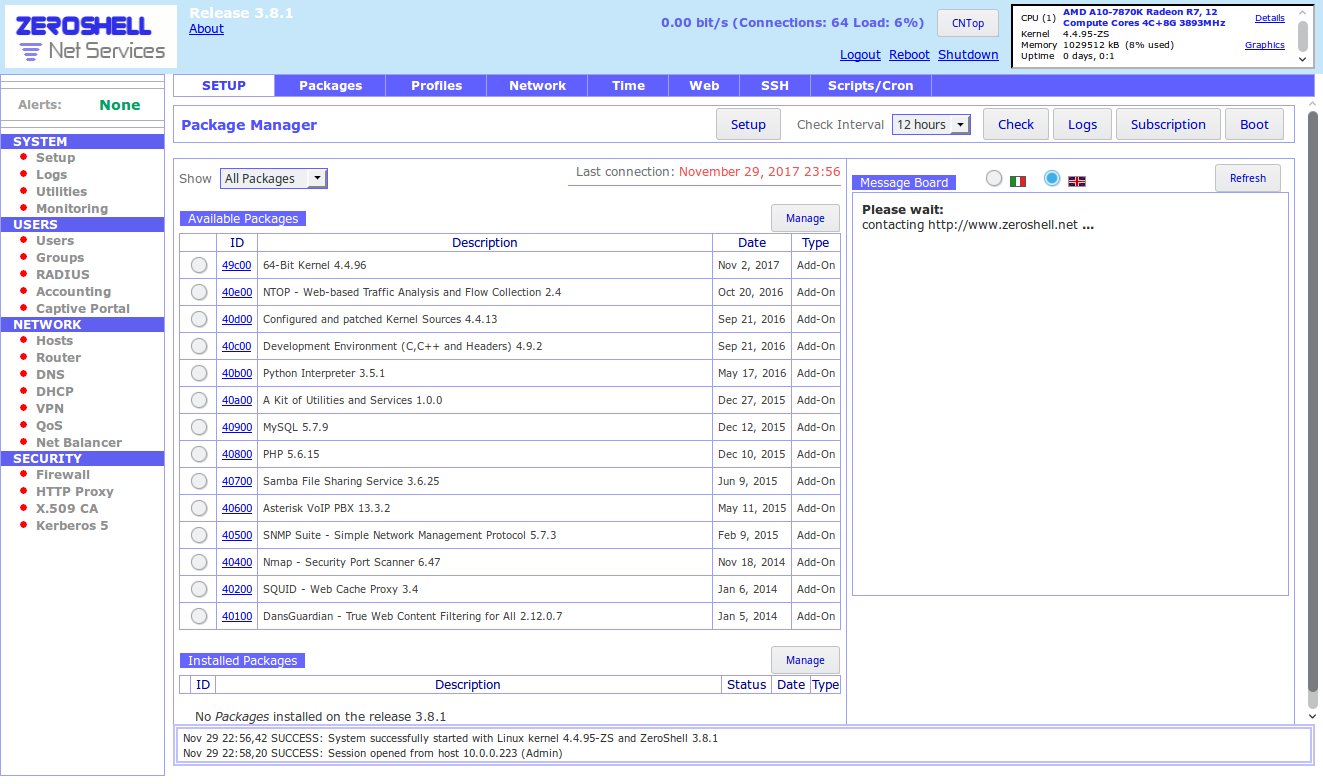Click the Reboot link
Viewport: 1323px width, 784px height.
[909, 55]
